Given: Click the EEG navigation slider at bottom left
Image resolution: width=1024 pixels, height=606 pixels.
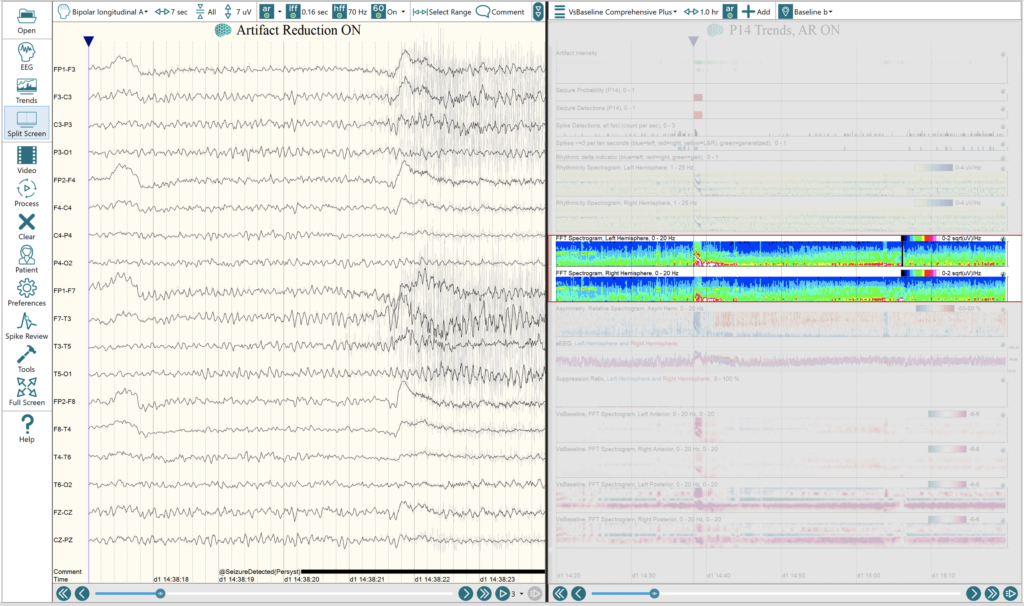Looking at the screenshot, I should click(x=160, y=592).
